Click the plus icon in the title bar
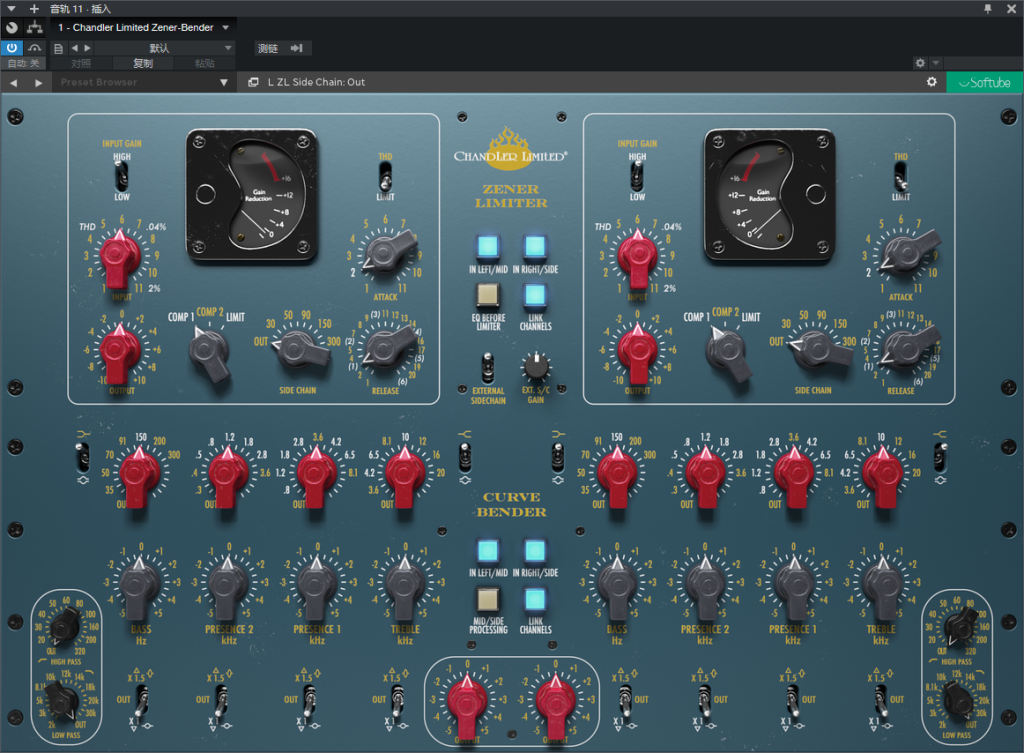The width and height of the screenshot is (1024, 753). 34,8
